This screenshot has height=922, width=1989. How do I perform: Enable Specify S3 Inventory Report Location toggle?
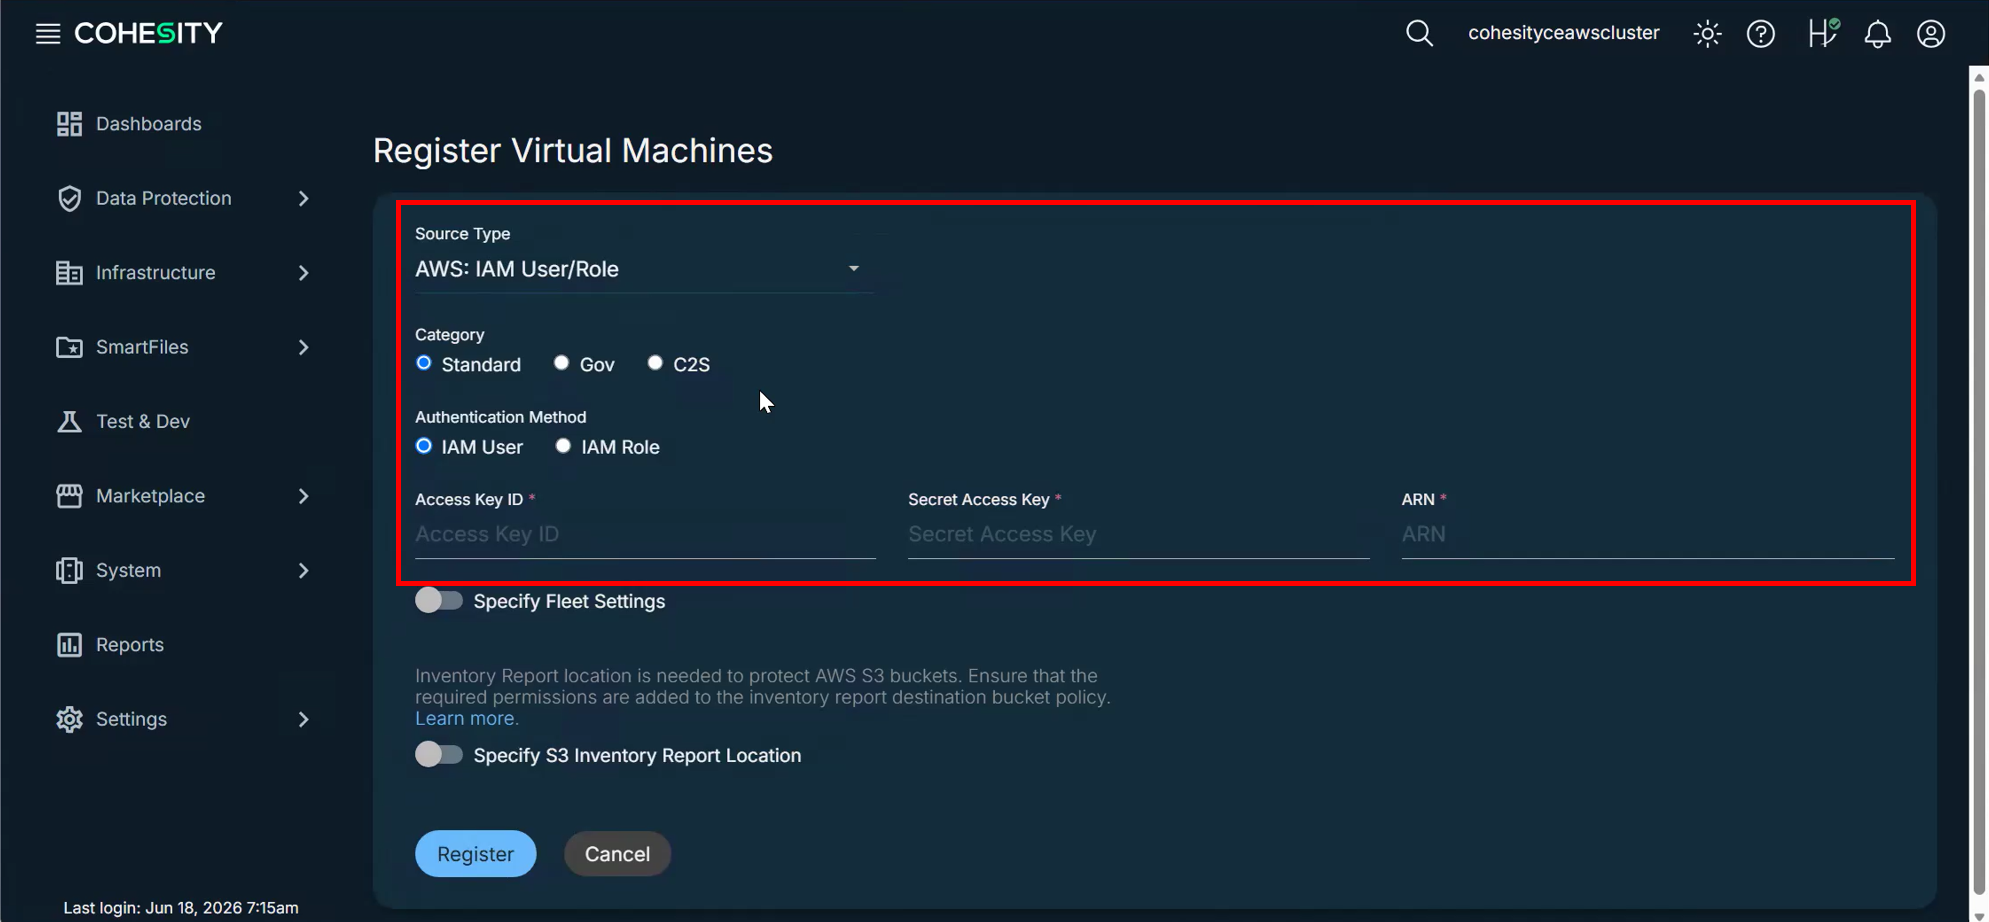pos(439,755)
